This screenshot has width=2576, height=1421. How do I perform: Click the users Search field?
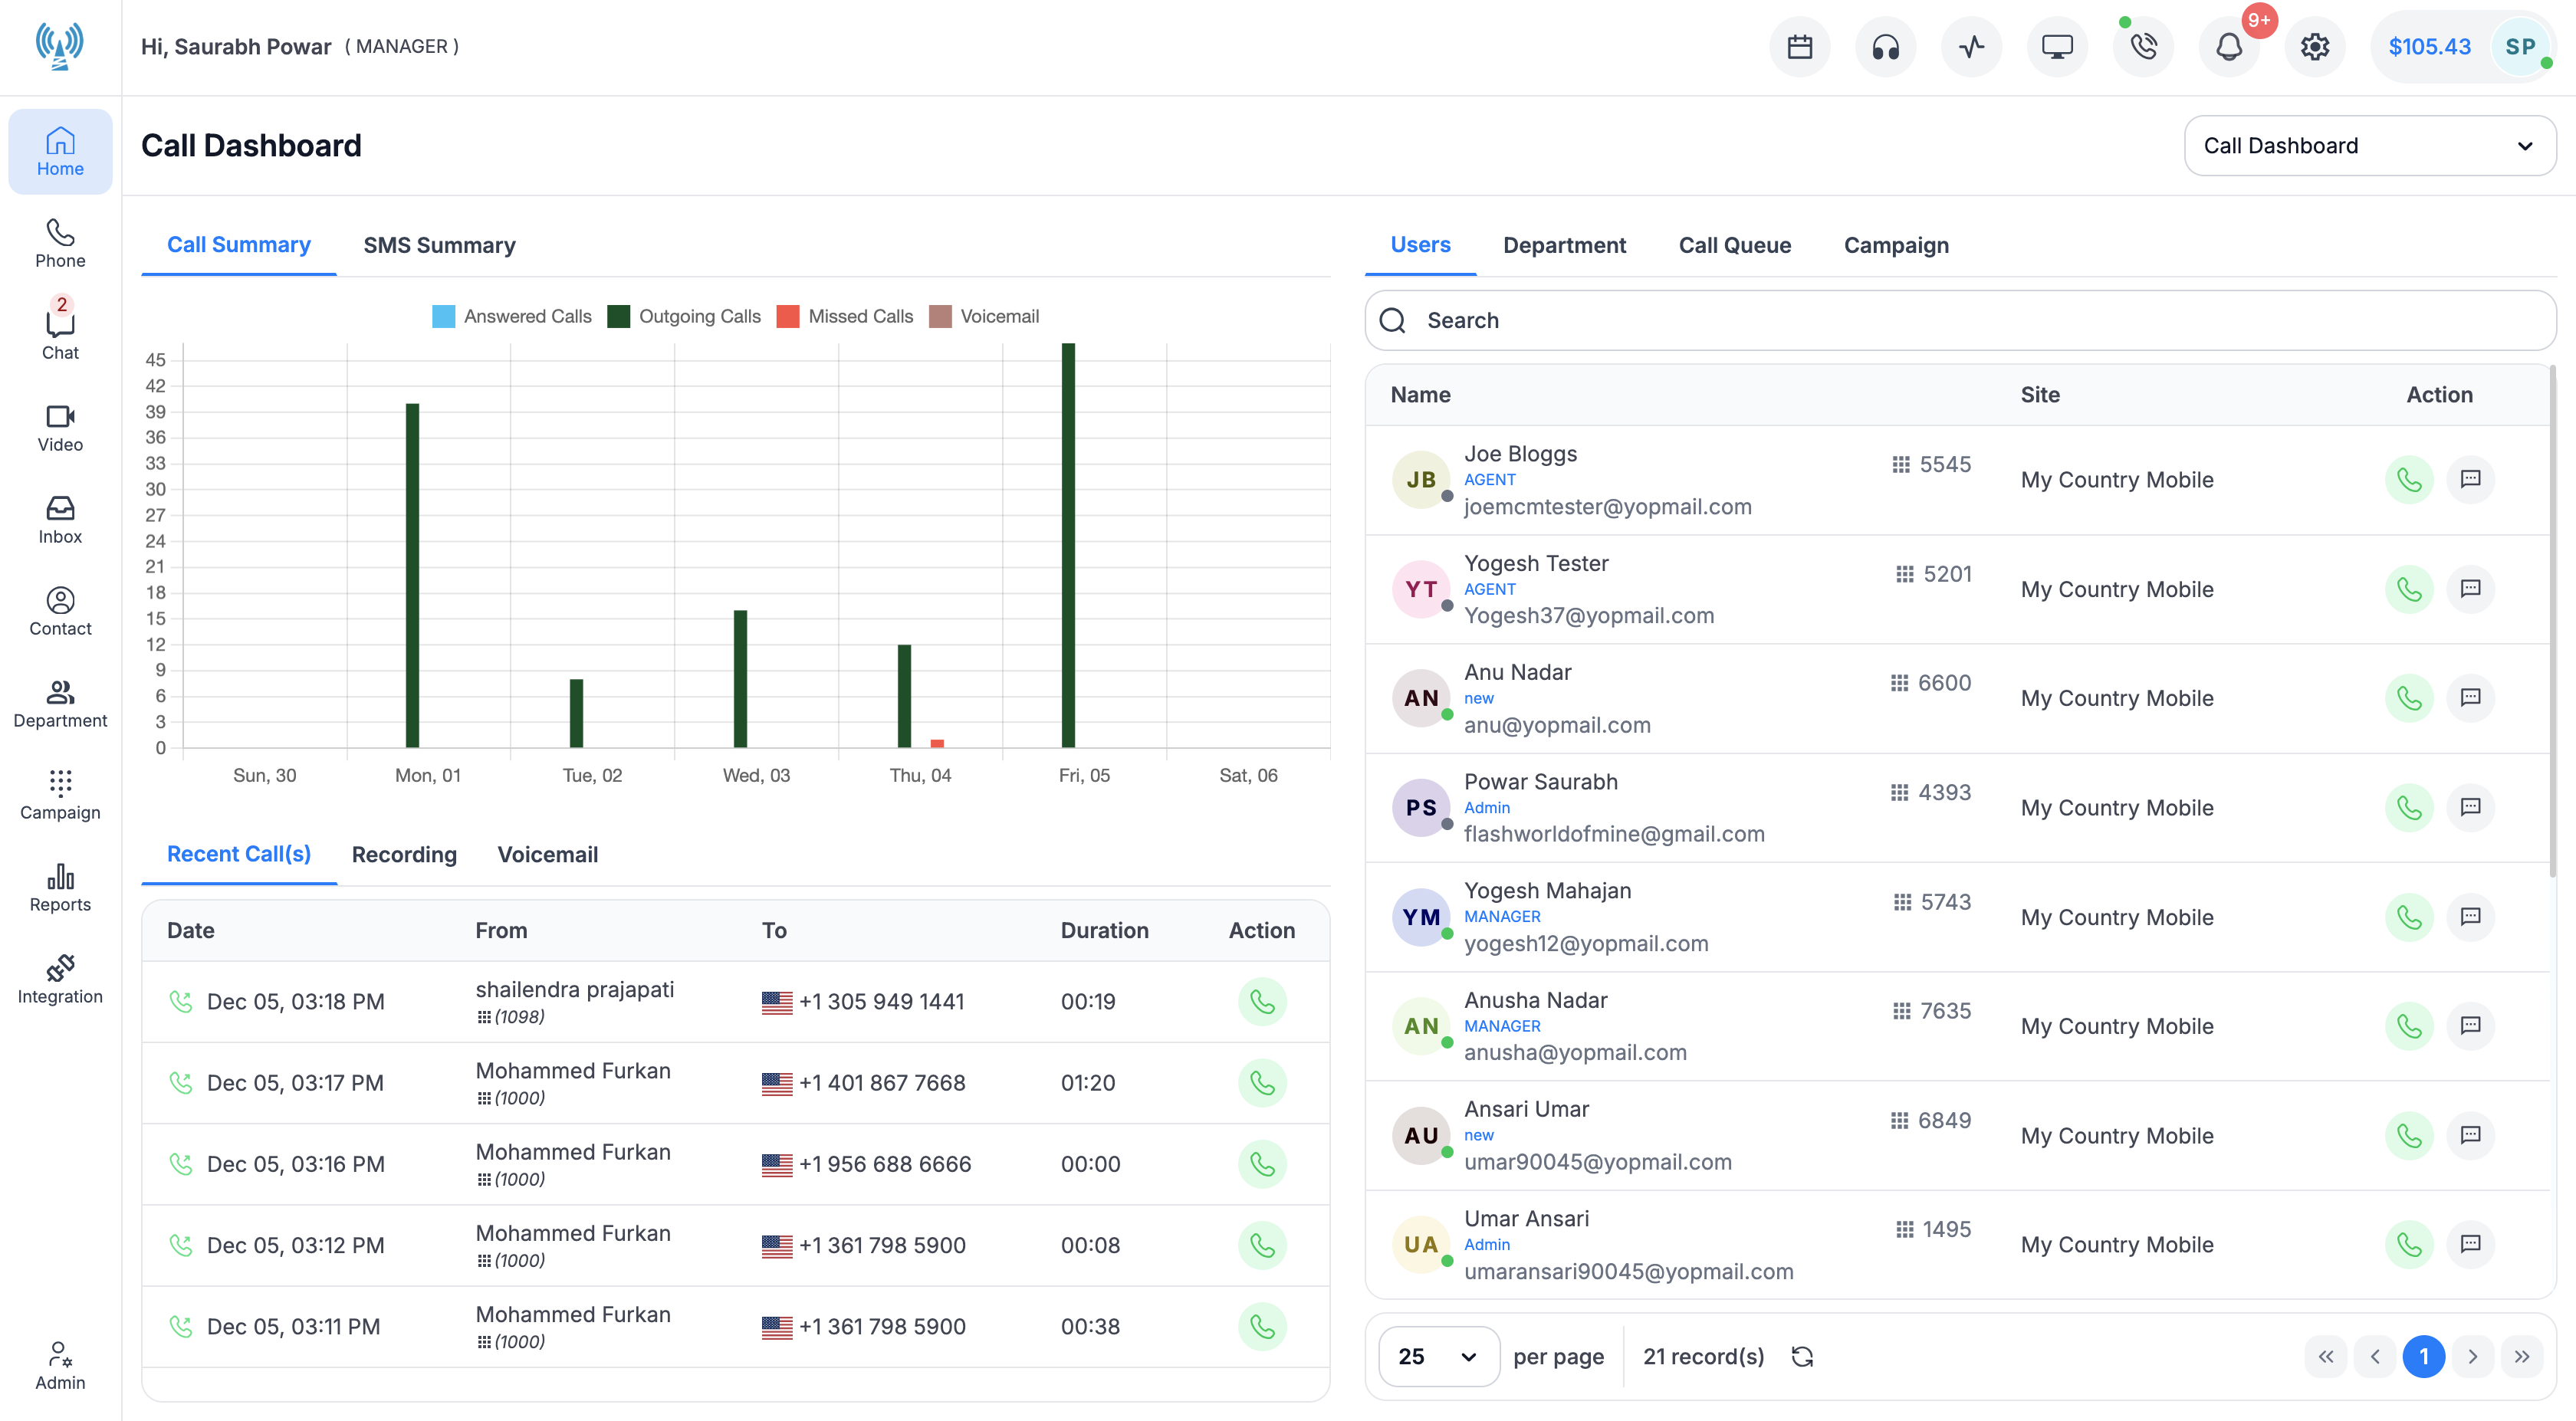coord(1960,320)
